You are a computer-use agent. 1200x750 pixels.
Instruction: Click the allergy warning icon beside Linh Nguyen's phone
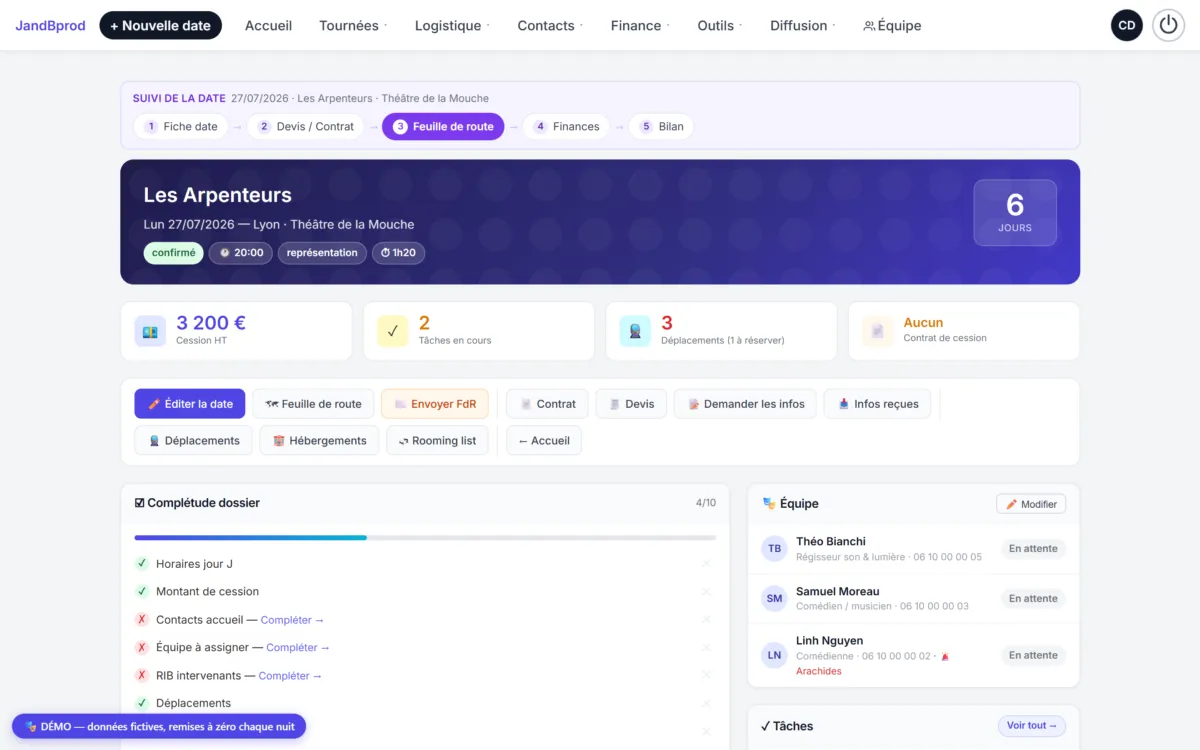tap(945, 657)
